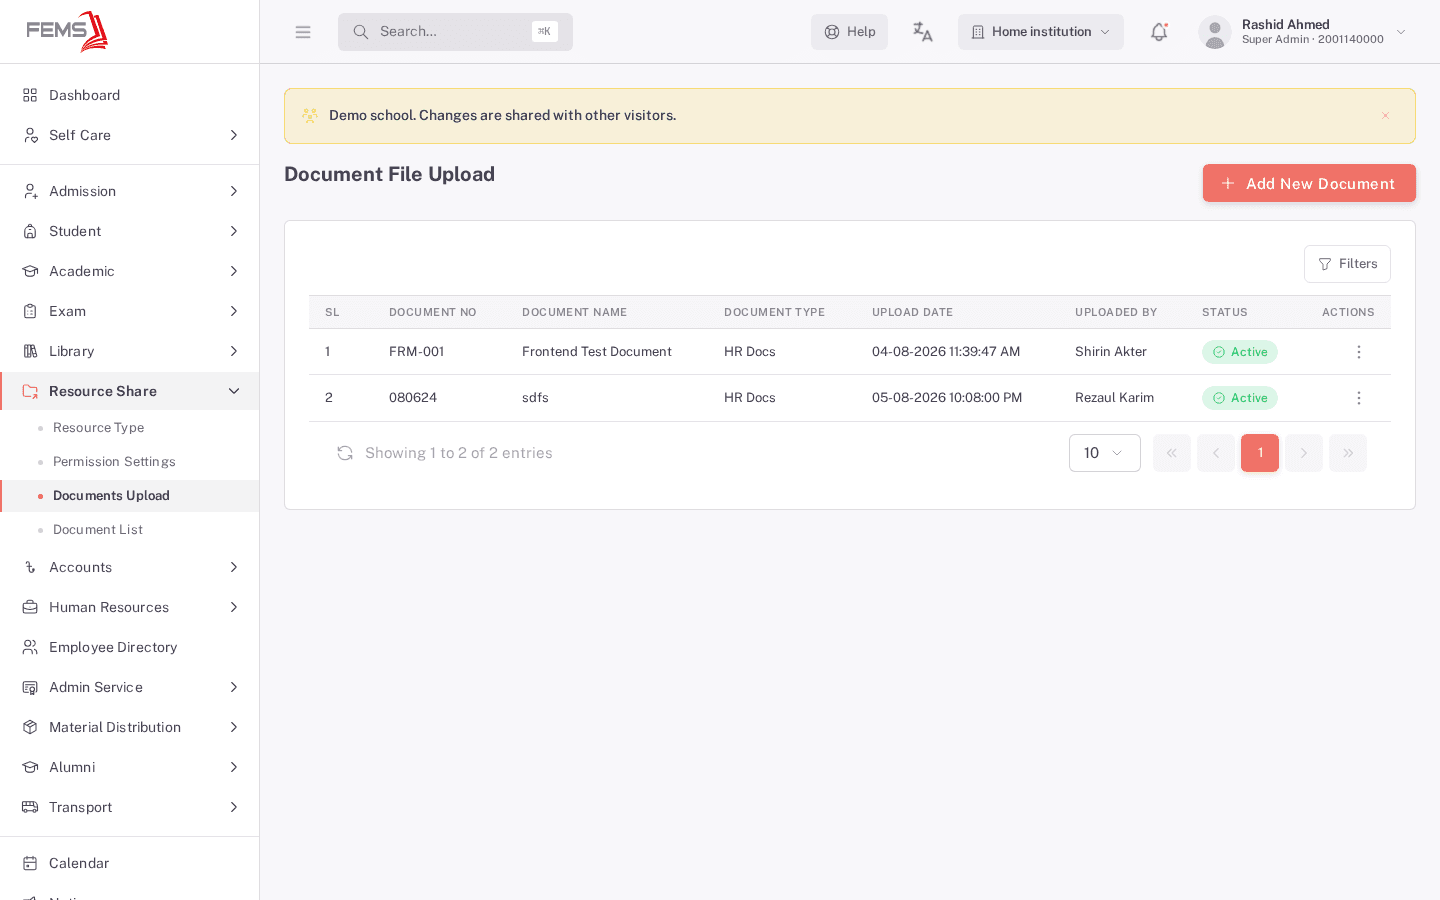Click the user avatar icon
Viewport: 1440px width, 900px height.
(x=1215, y=32)
